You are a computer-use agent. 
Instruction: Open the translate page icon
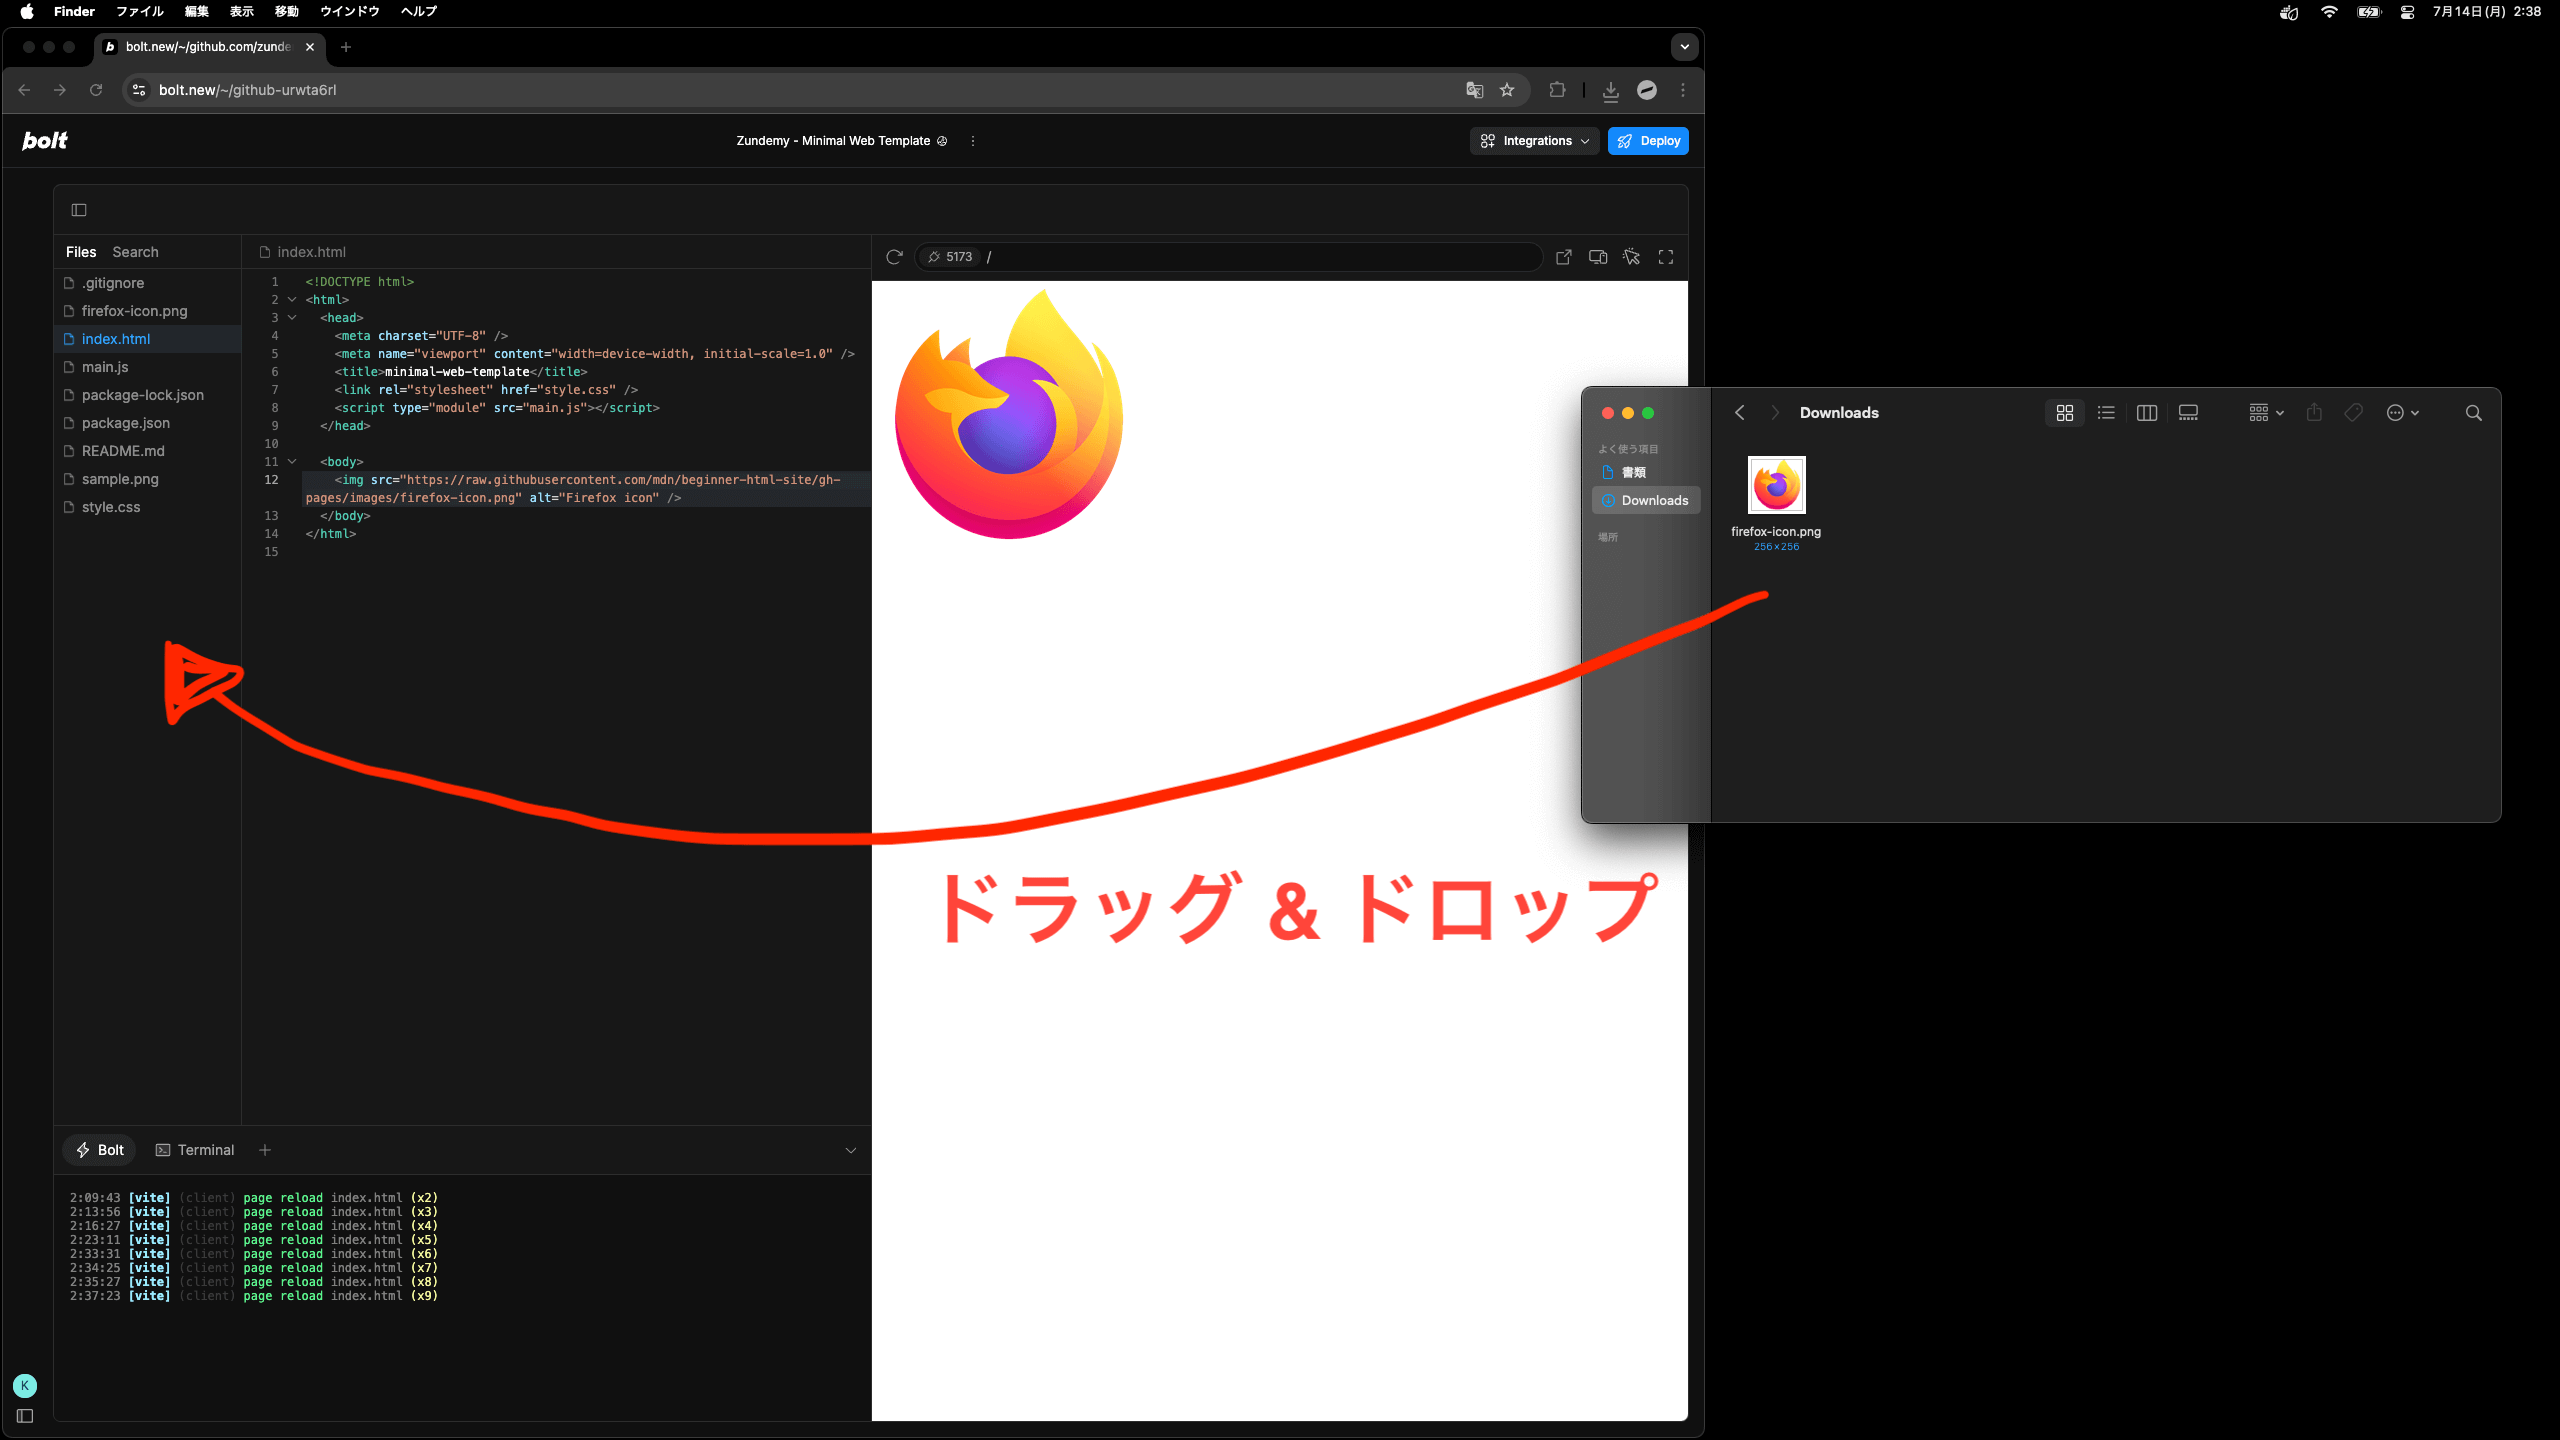(x=1474, y=90)
